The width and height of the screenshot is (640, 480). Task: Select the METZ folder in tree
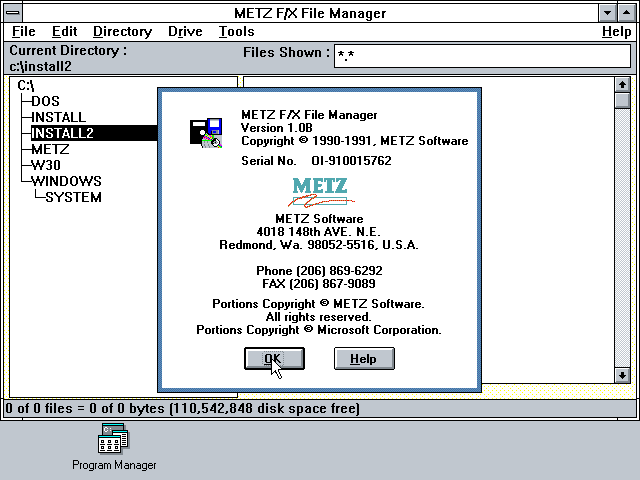[50, 149]
